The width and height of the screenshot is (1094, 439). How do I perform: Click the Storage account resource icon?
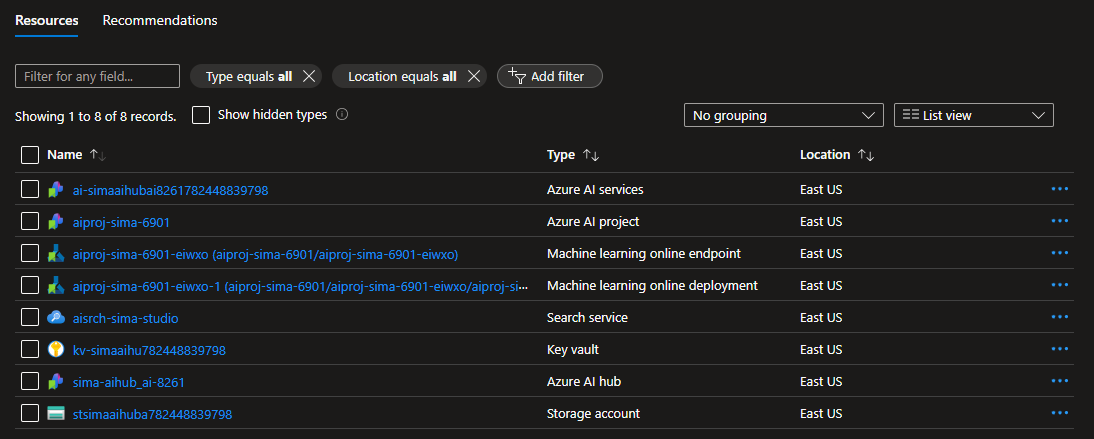pos(56,414)
